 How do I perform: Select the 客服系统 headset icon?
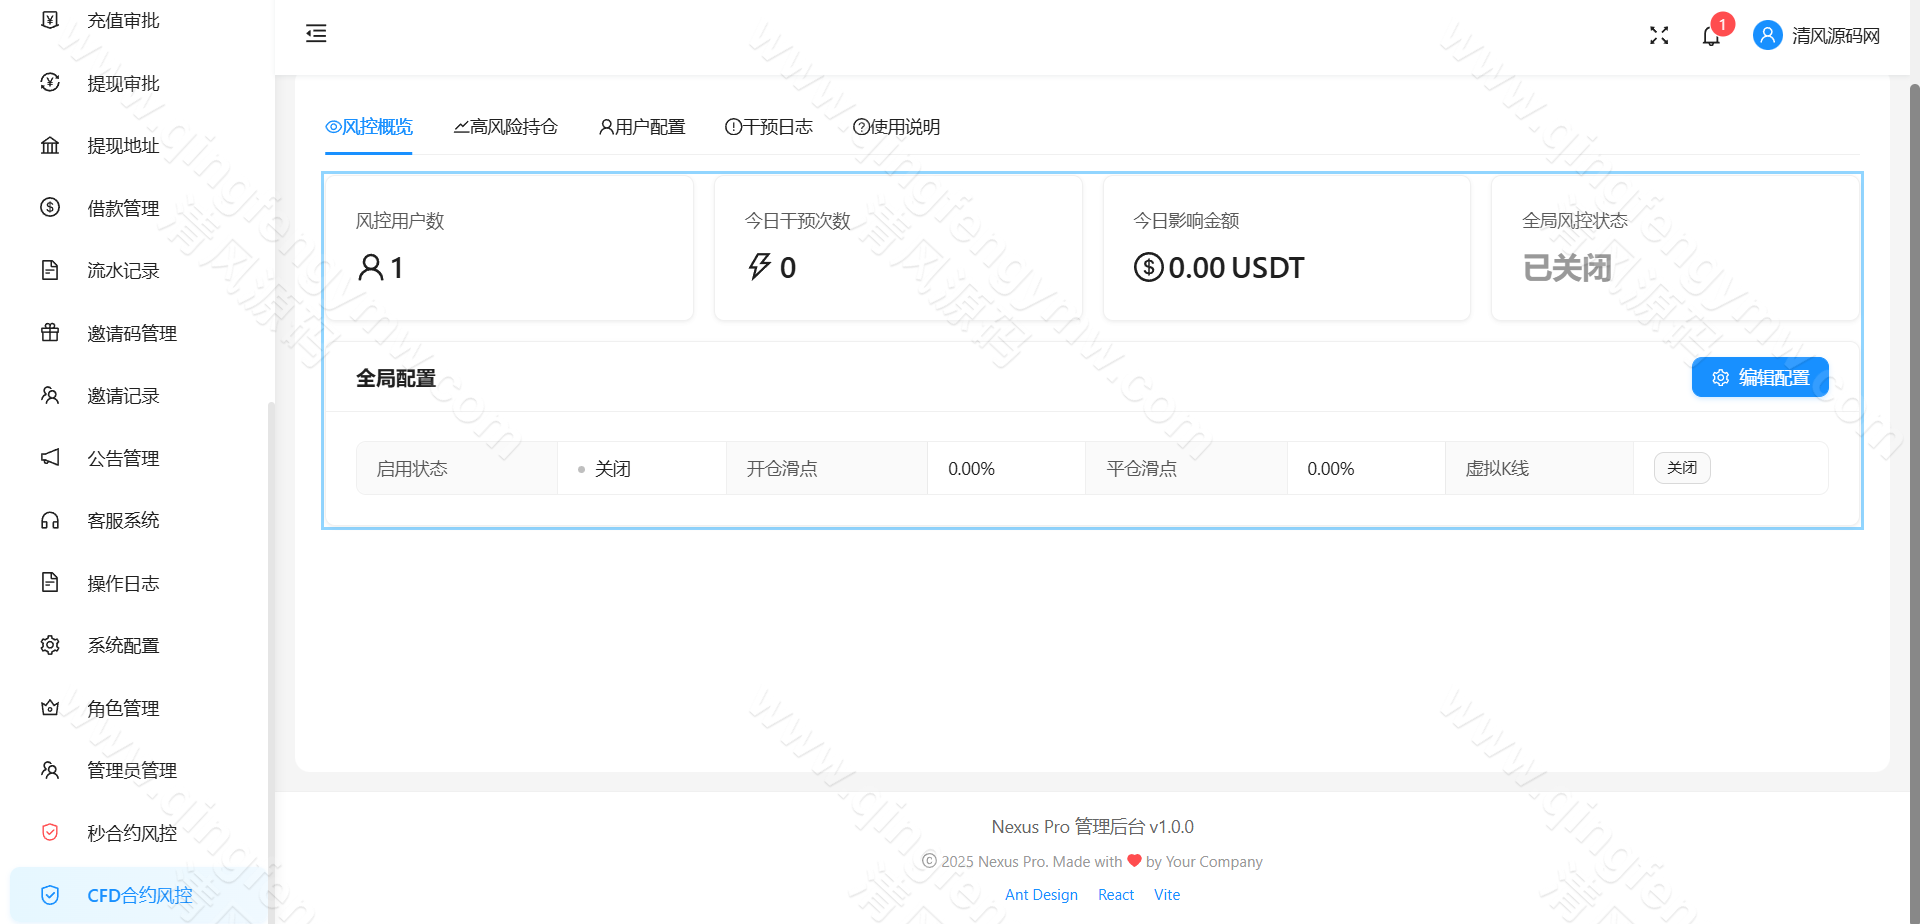(50, 520)
